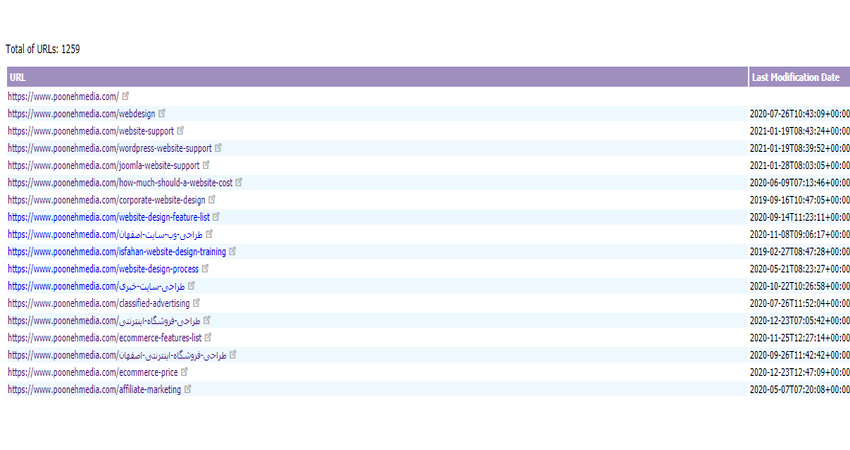This screenshot has height=450, width=850.
Task: Open the Persian URL link dated 2020-12-23T07:05:42
Action: pyautogui.click(x=104, y=321)
